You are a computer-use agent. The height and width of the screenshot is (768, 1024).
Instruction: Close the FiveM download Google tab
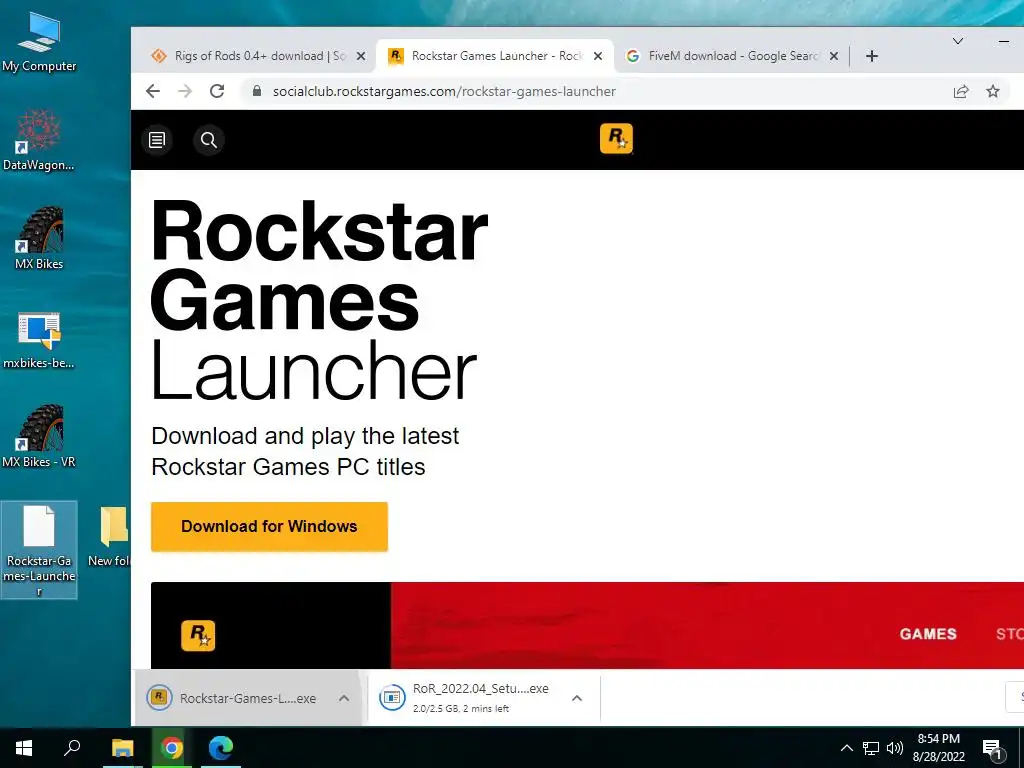pyautogui.click(x=833, y=56)
